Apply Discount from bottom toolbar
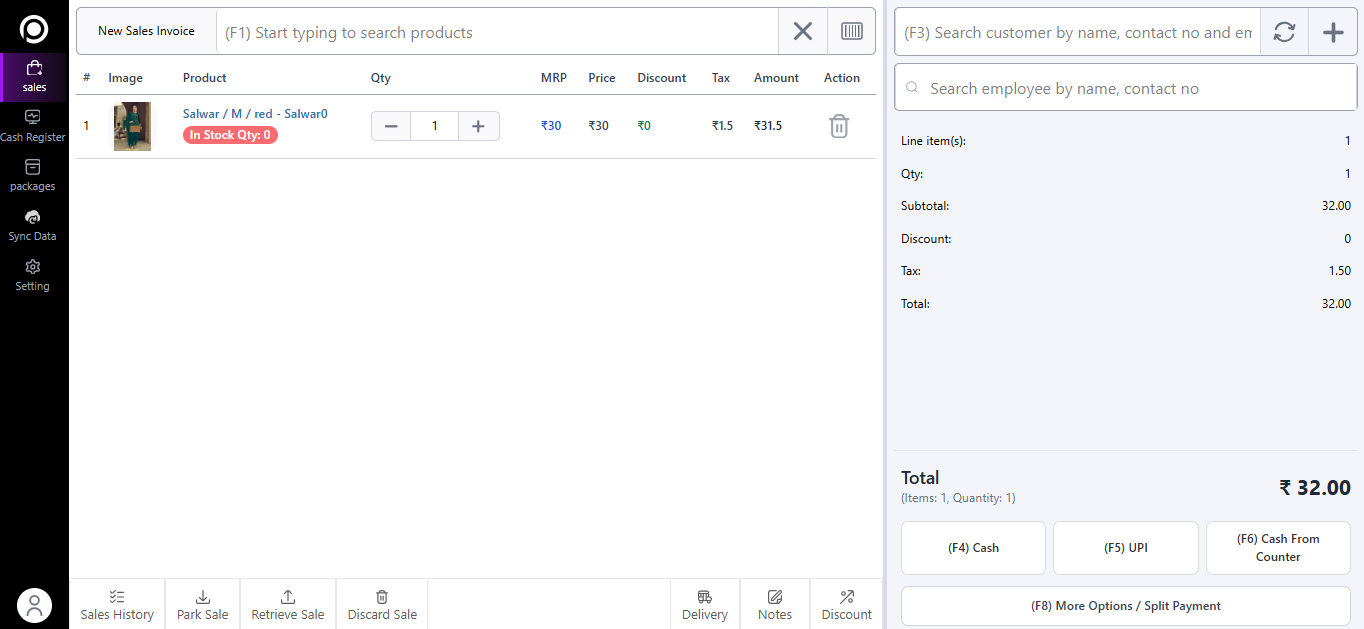Image resolution: width=1364 pixels, height=629 pixels. 846,605
